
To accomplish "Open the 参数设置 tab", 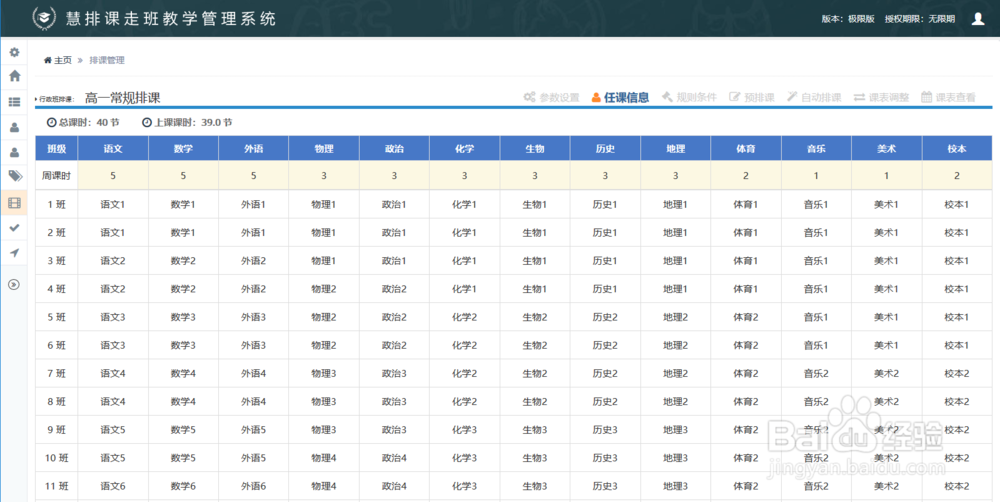I will tap(551, 98).
